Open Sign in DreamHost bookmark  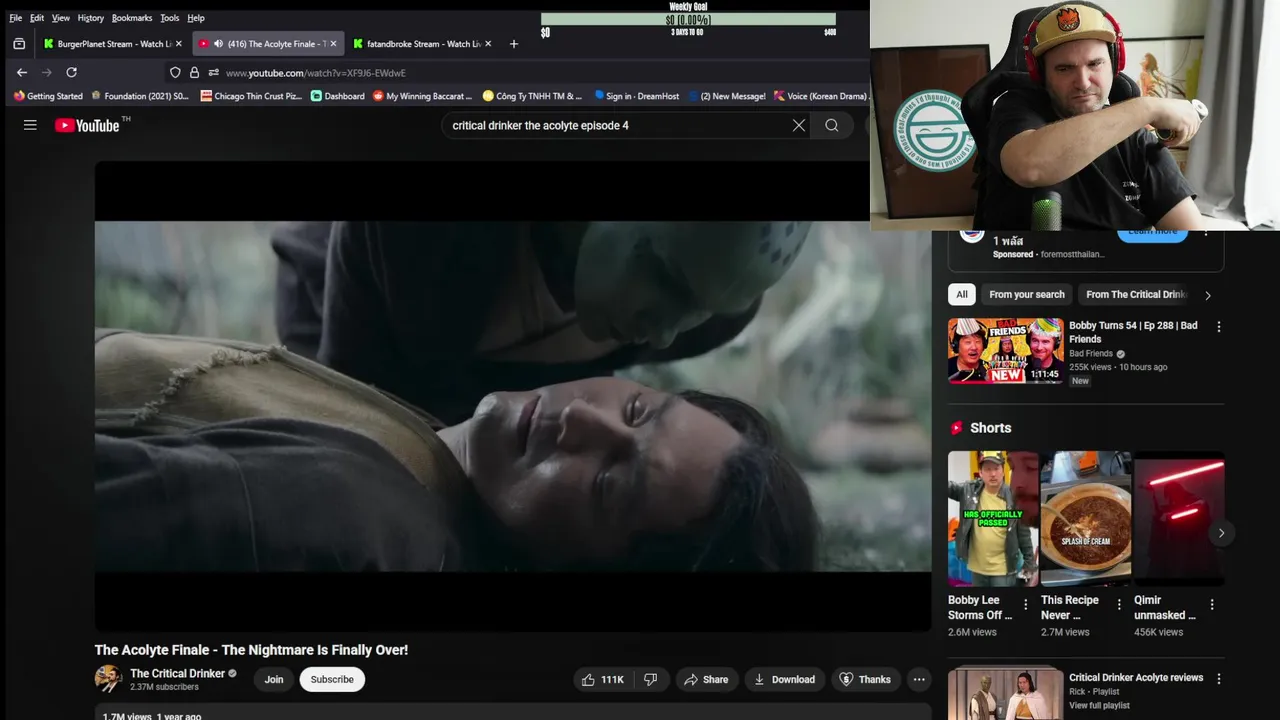pos(636,96)
